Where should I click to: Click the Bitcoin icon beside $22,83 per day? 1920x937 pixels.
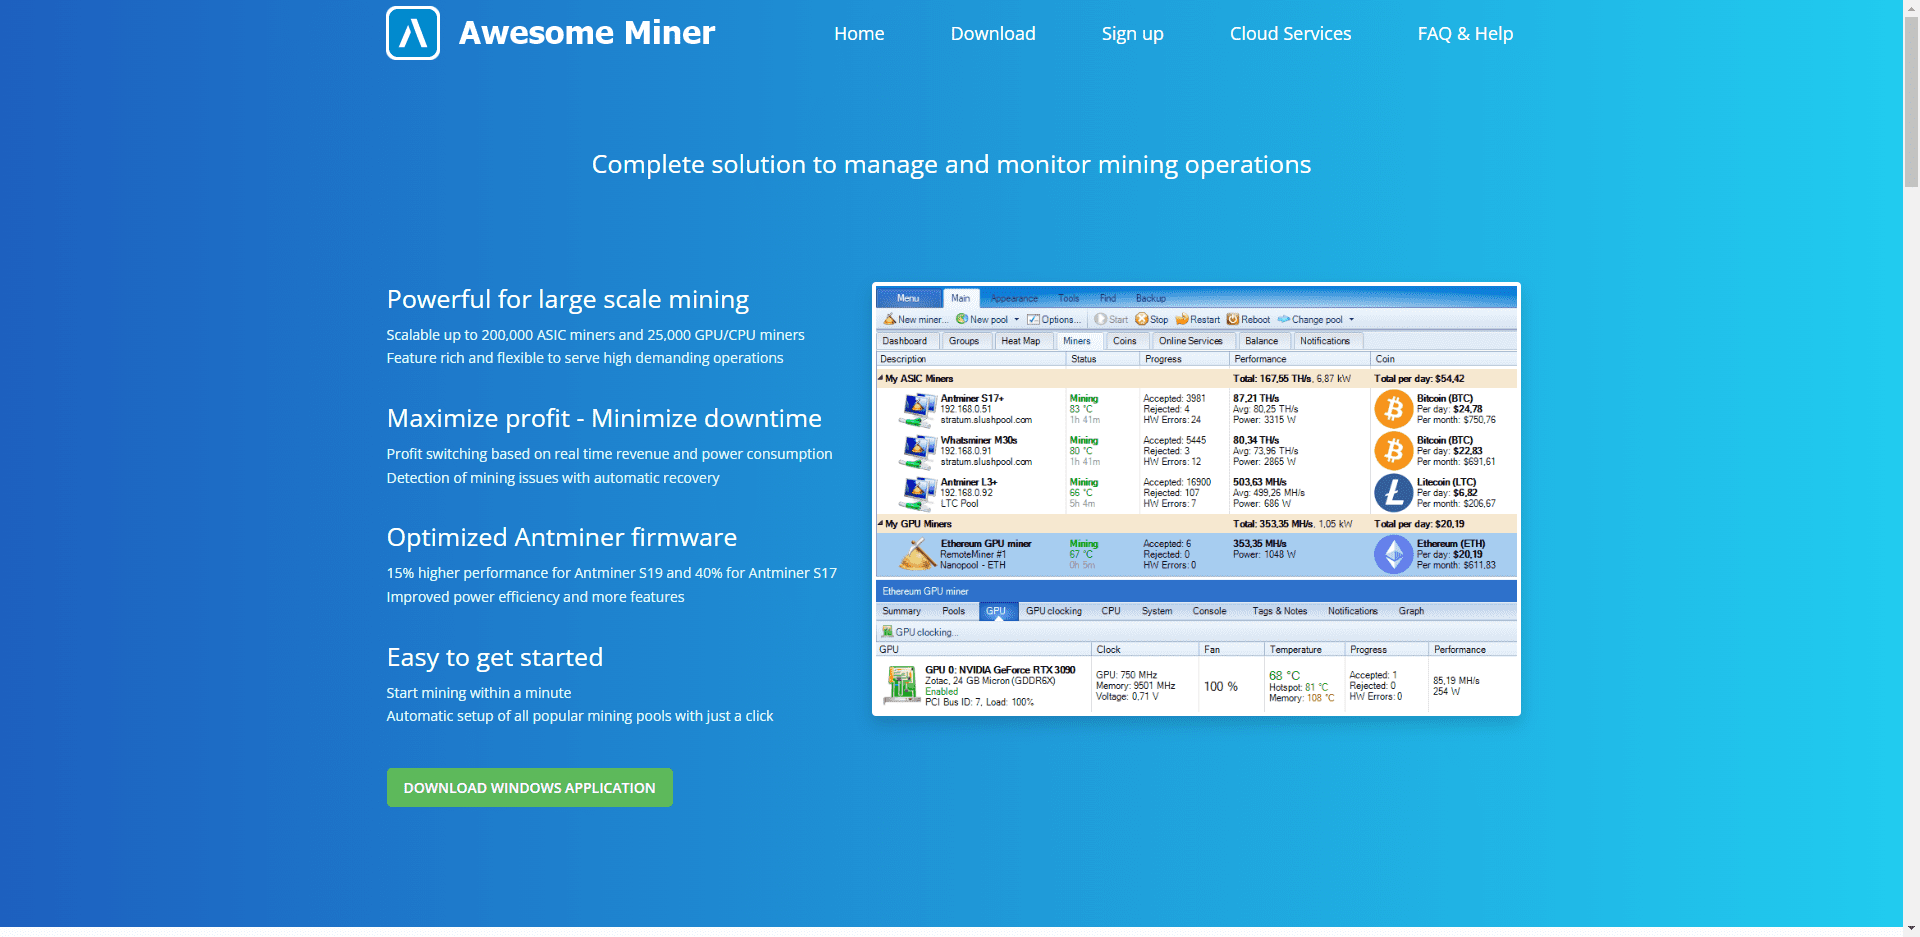point(1393,451)
